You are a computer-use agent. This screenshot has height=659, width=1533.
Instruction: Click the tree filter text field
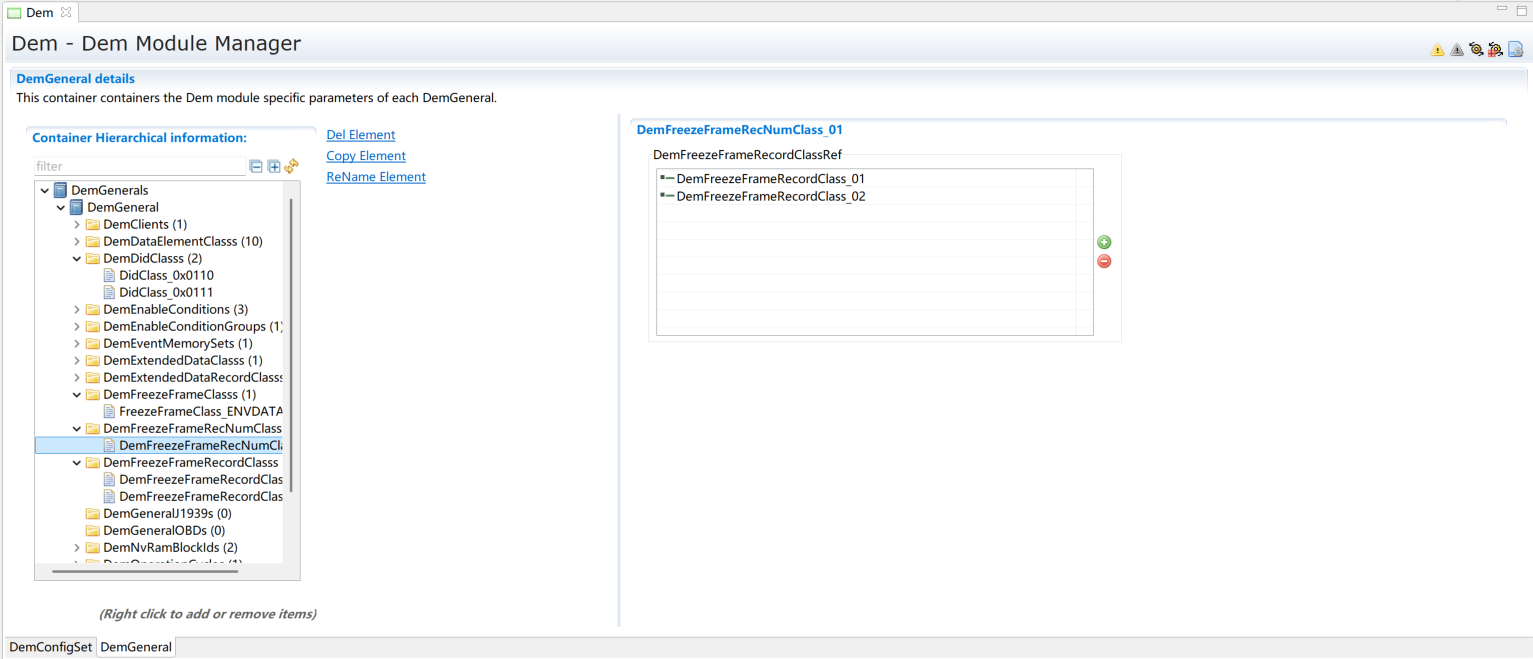pos(139,167)
